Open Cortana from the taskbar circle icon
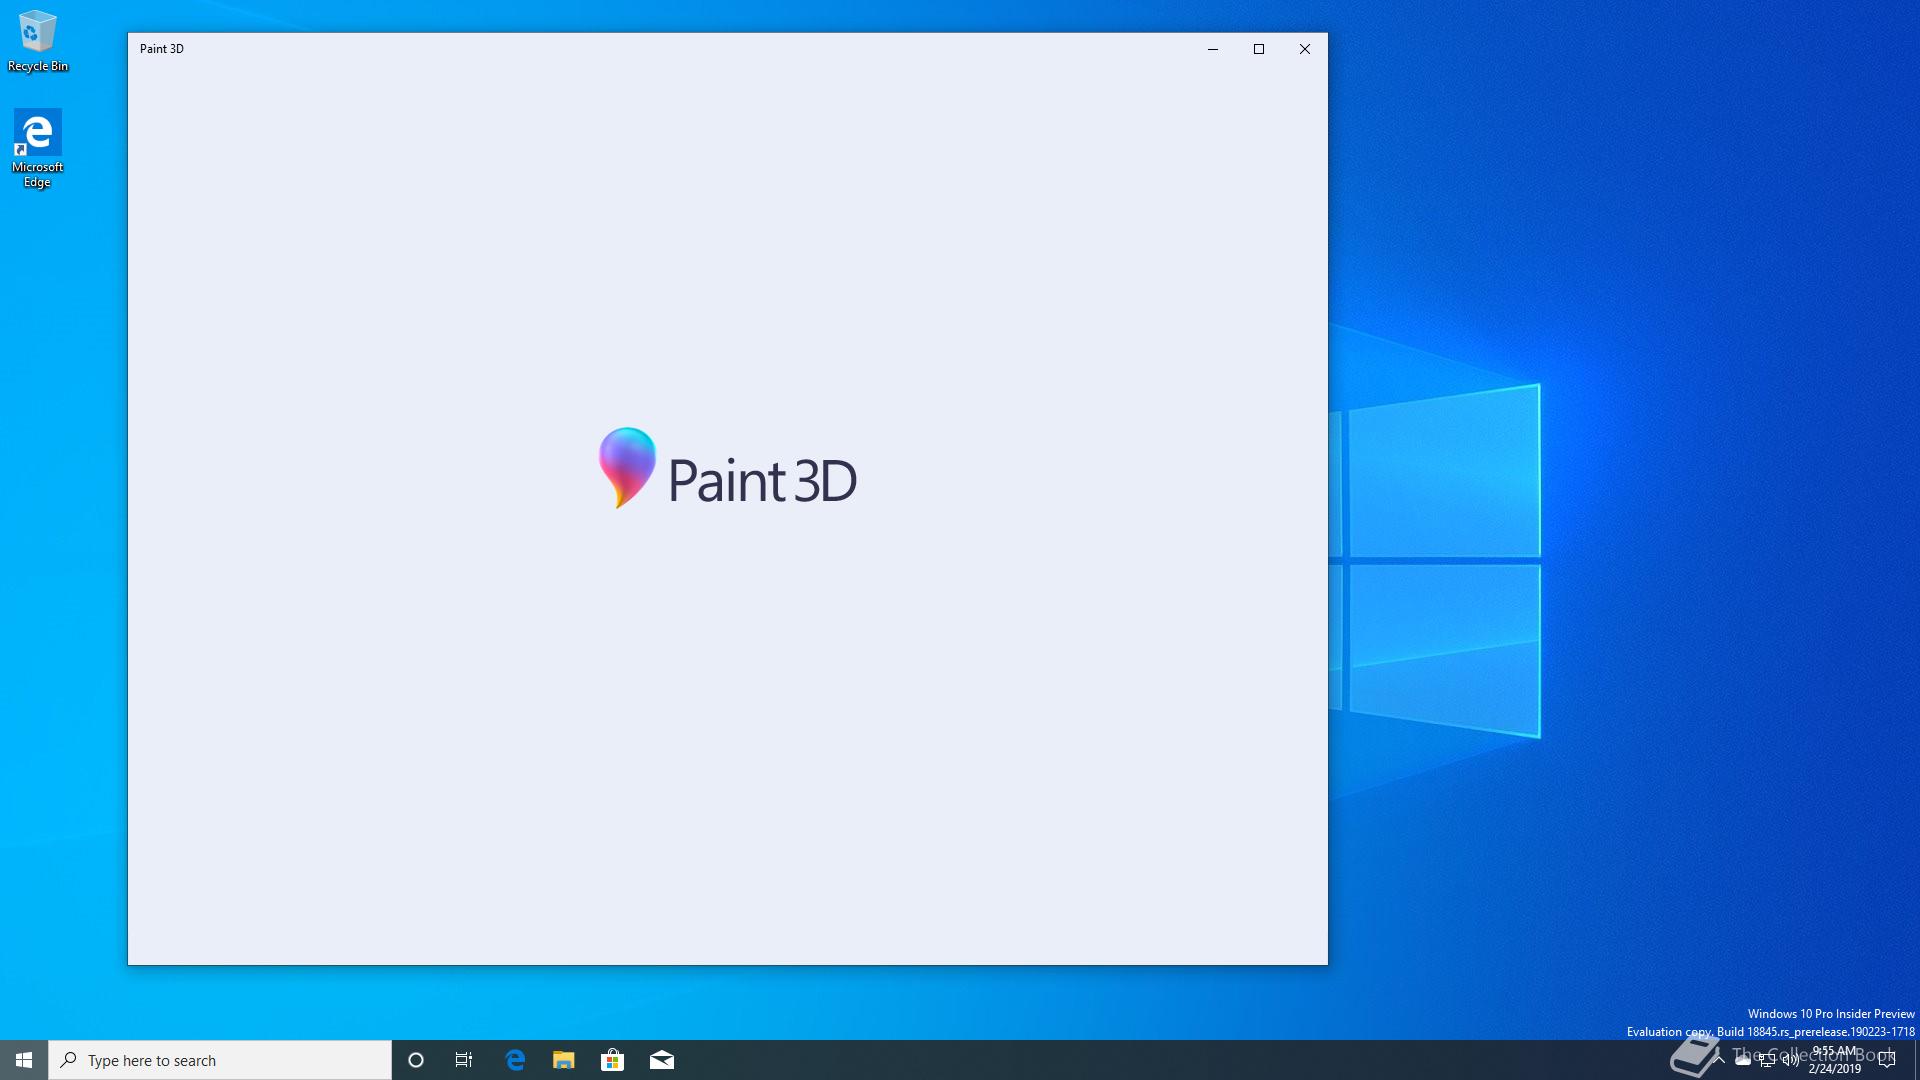 pyautogui.click(x=416, y=1060)
